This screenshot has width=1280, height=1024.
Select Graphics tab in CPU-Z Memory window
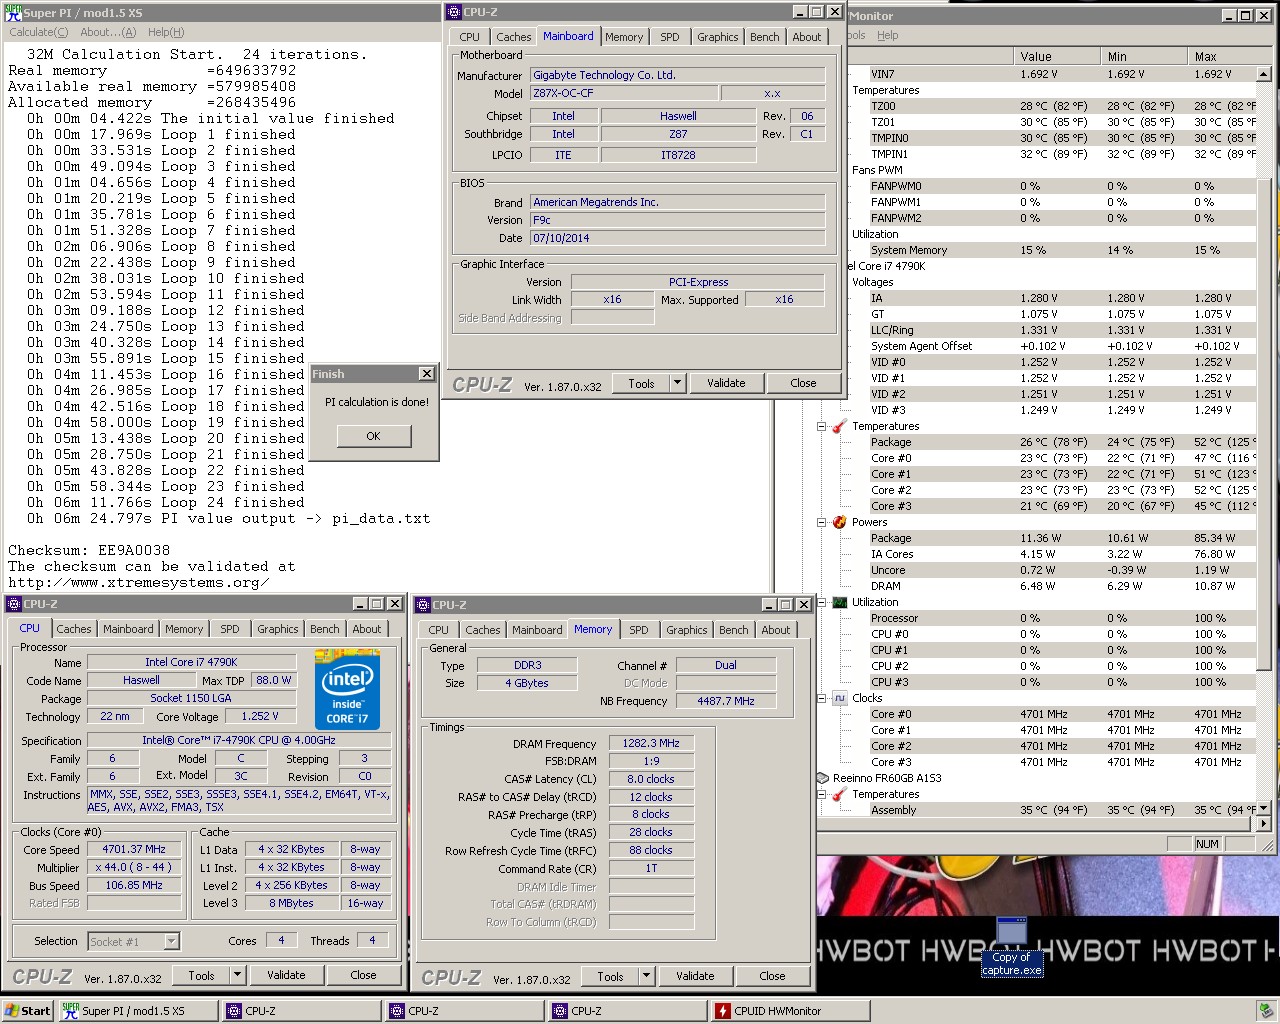(x=687, y=630)
